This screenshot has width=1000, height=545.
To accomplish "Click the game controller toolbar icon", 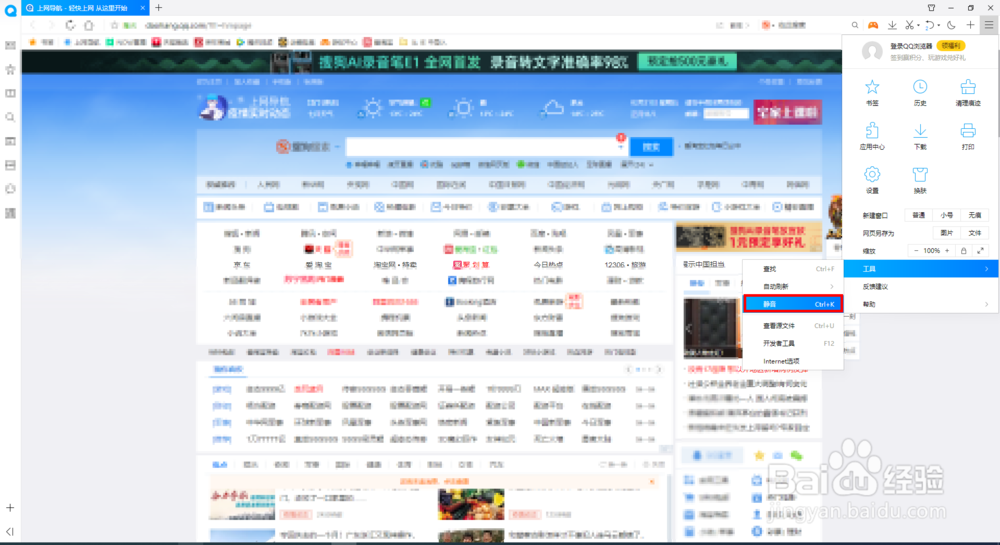I will click(872, 25).
